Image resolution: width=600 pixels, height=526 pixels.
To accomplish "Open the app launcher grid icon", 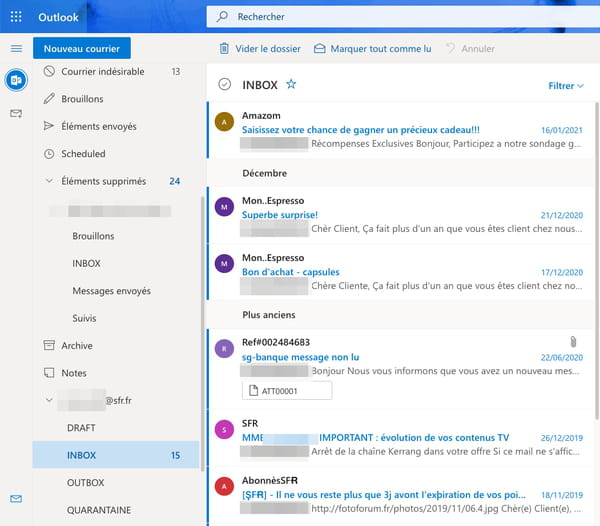I will pyautogui.click(x=16, y=17).
